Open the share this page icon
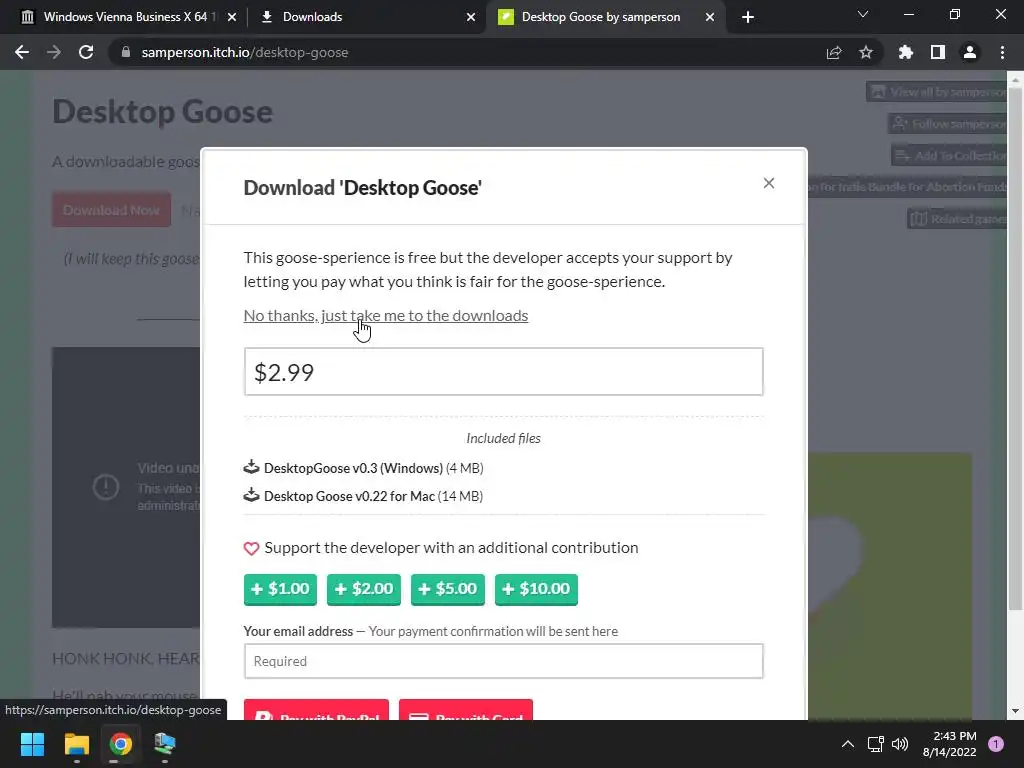 pos(834,52)
